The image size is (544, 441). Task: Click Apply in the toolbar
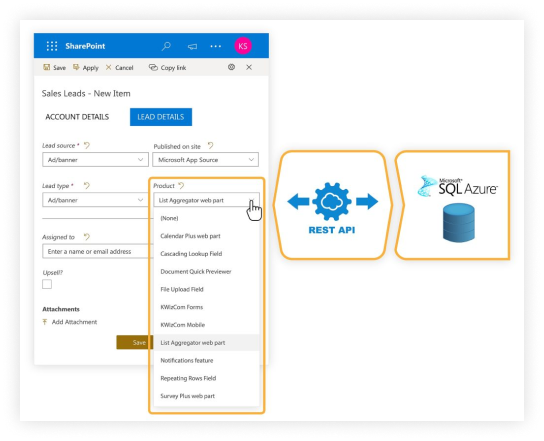point(86,68)
